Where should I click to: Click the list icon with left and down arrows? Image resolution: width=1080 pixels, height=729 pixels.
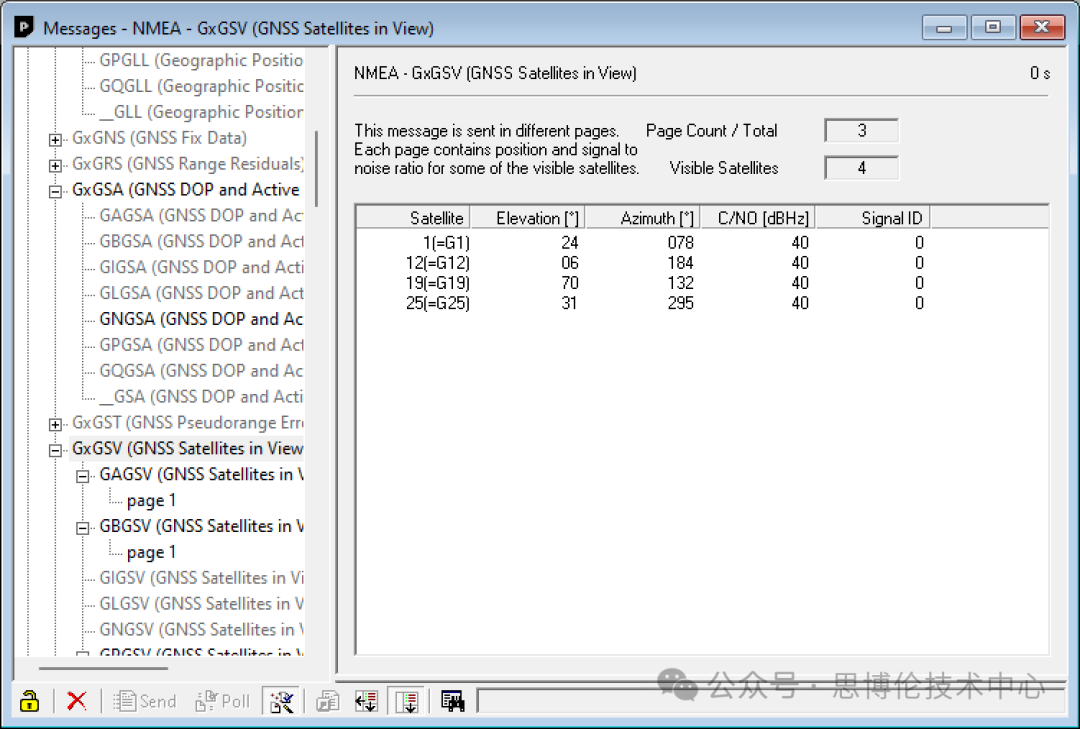pos(366,701)
